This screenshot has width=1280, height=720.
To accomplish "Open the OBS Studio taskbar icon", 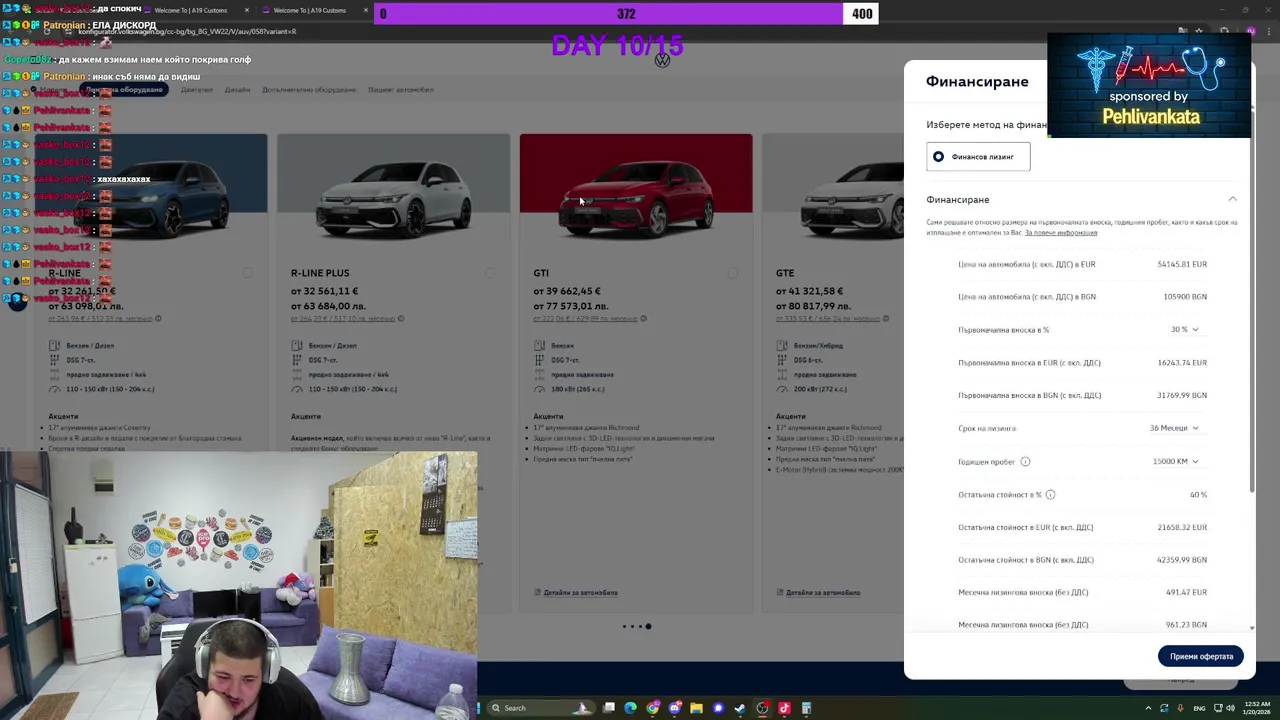I will [762, 708].
